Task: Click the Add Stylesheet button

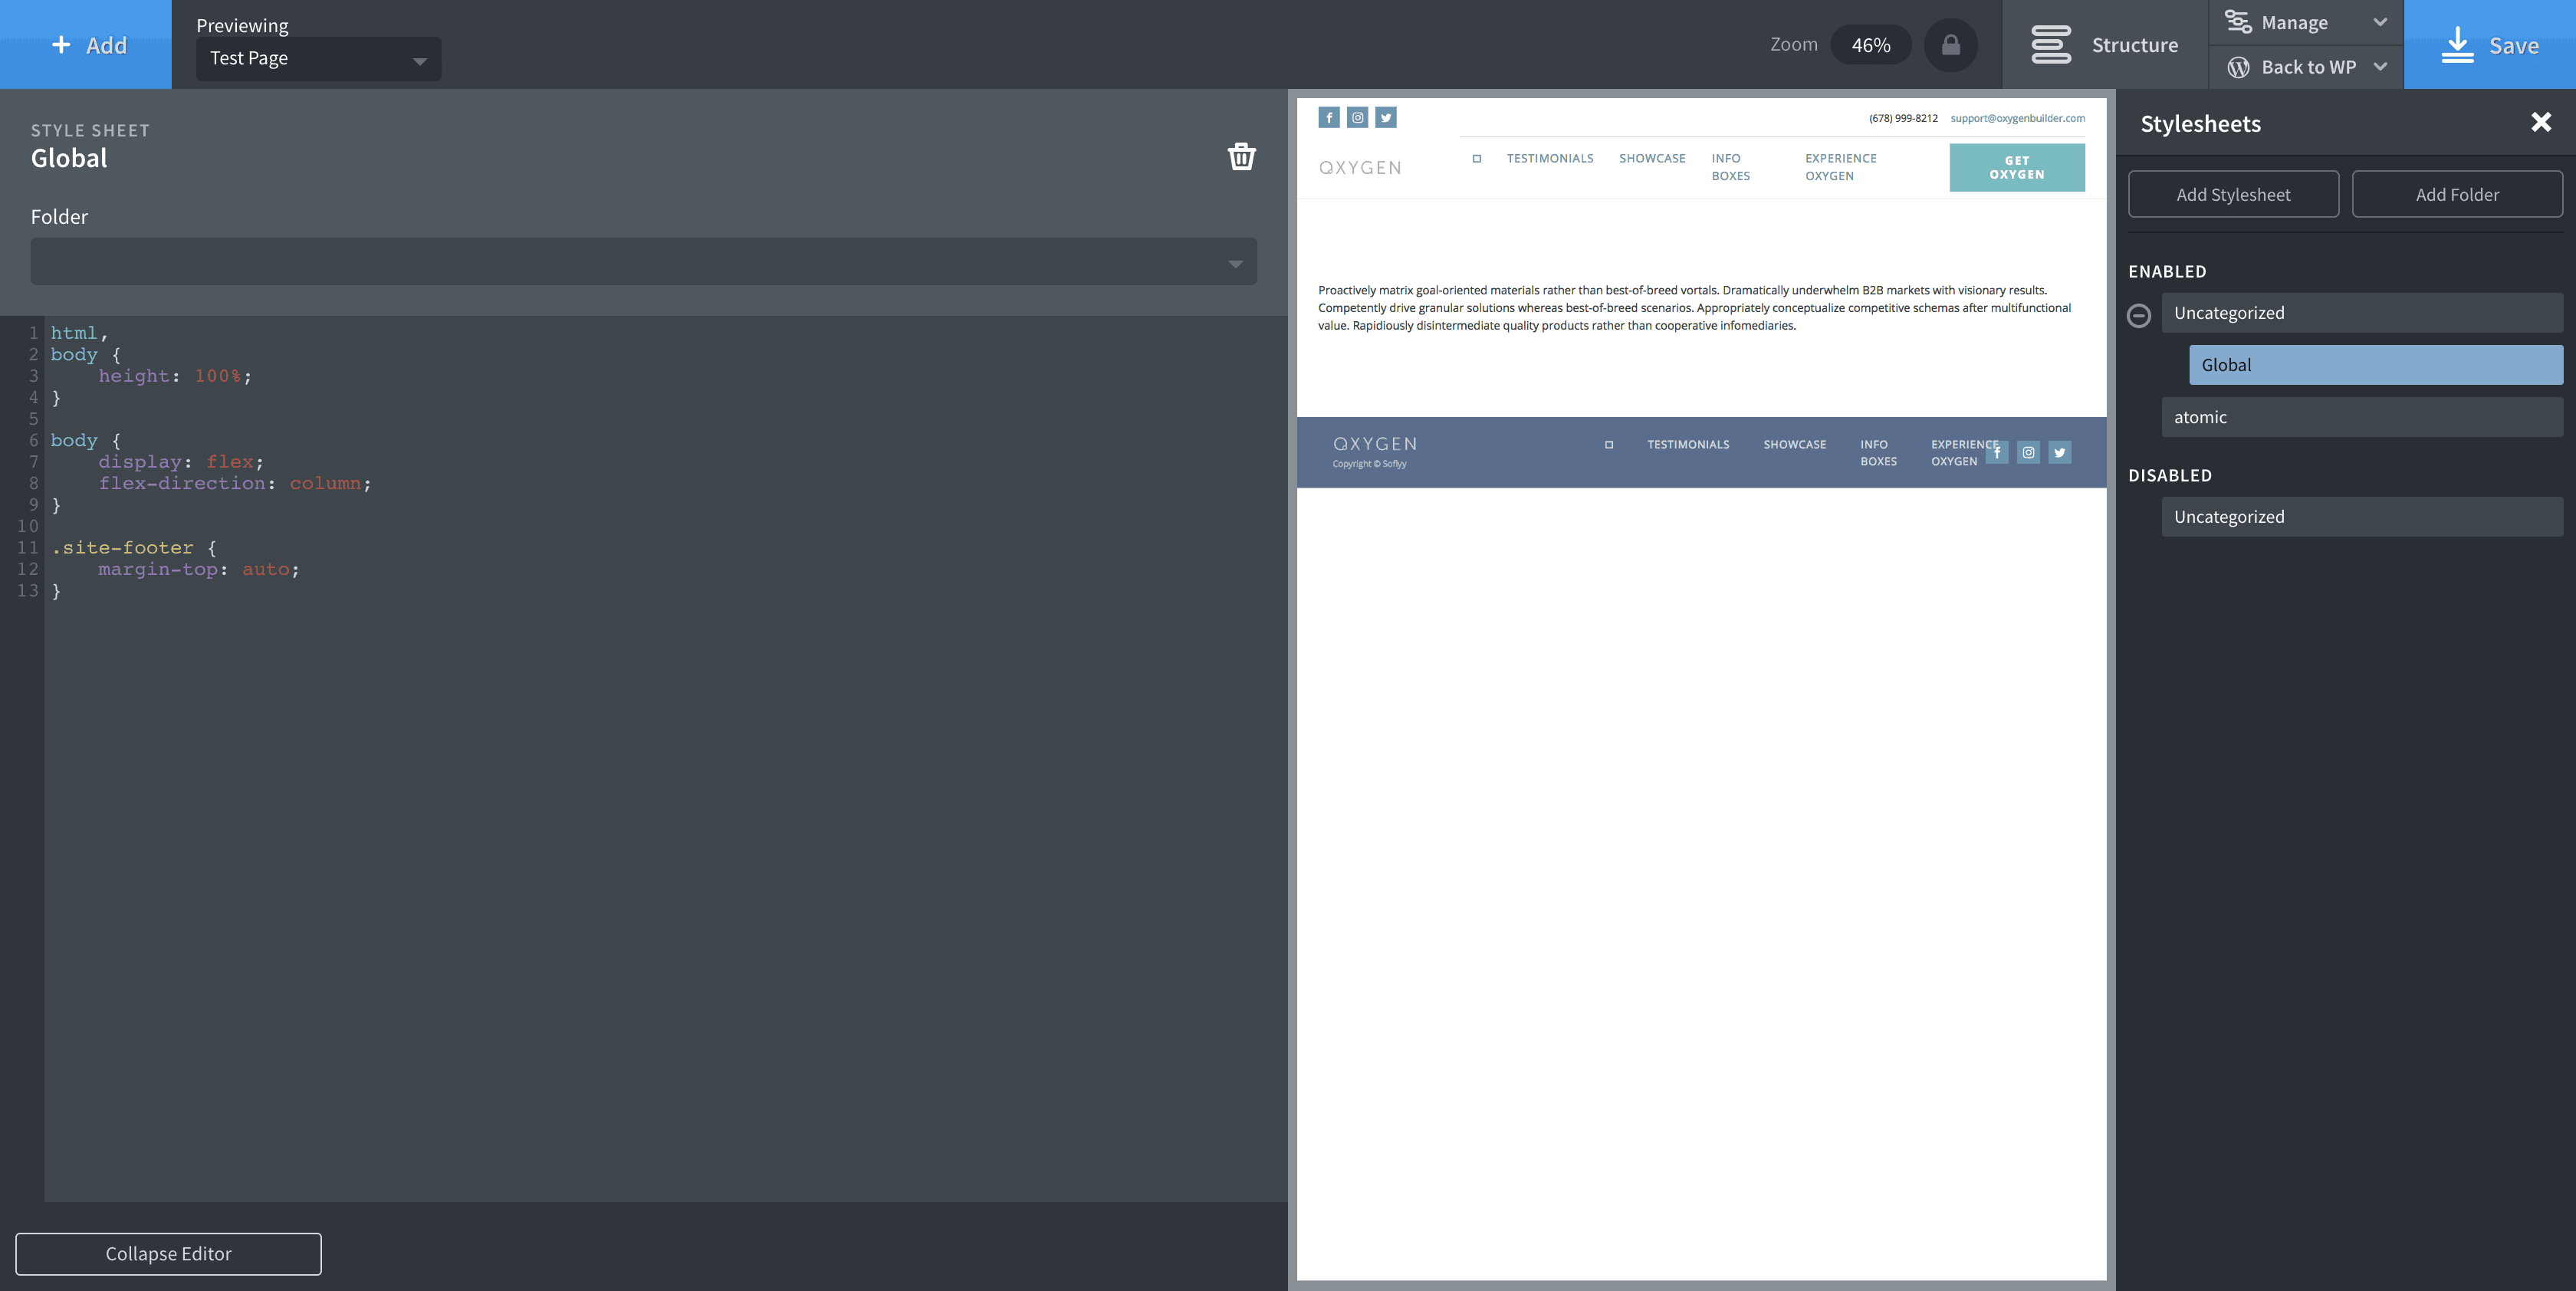Action: 2233,194
